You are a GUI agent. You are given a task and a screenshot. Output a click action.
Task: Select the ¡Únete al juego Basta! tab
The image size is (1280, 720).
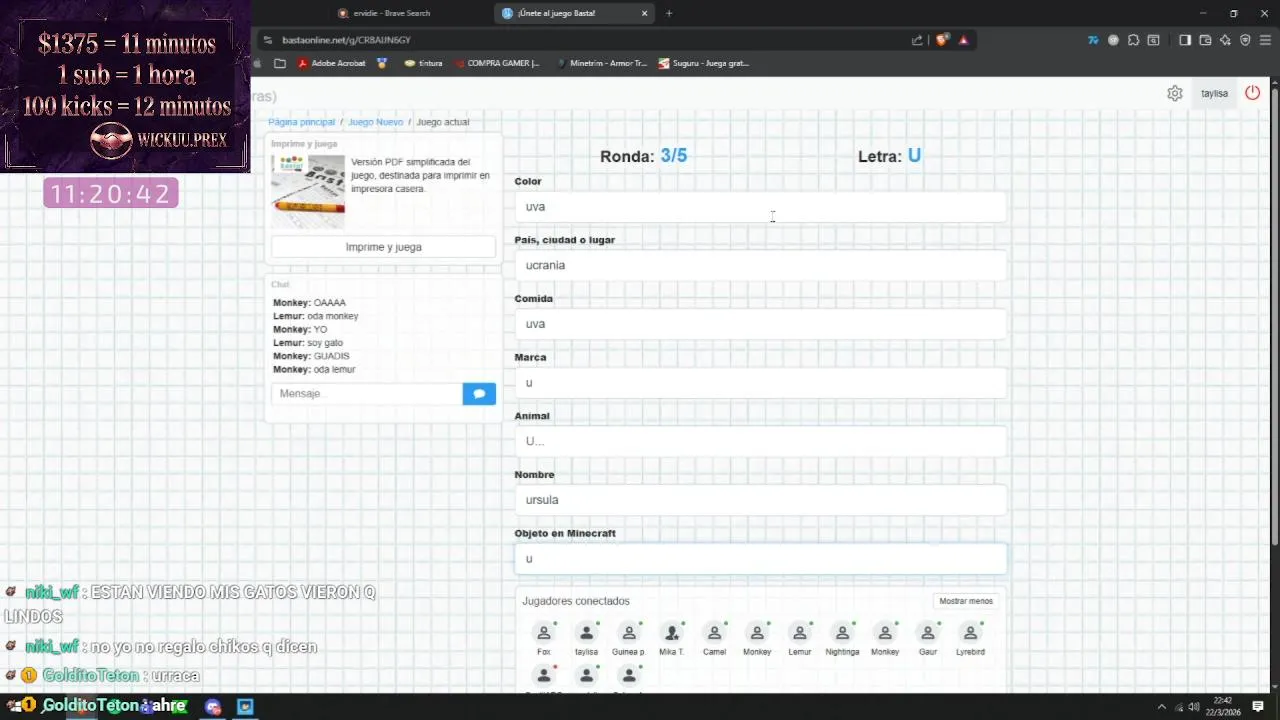coord(575,13)
